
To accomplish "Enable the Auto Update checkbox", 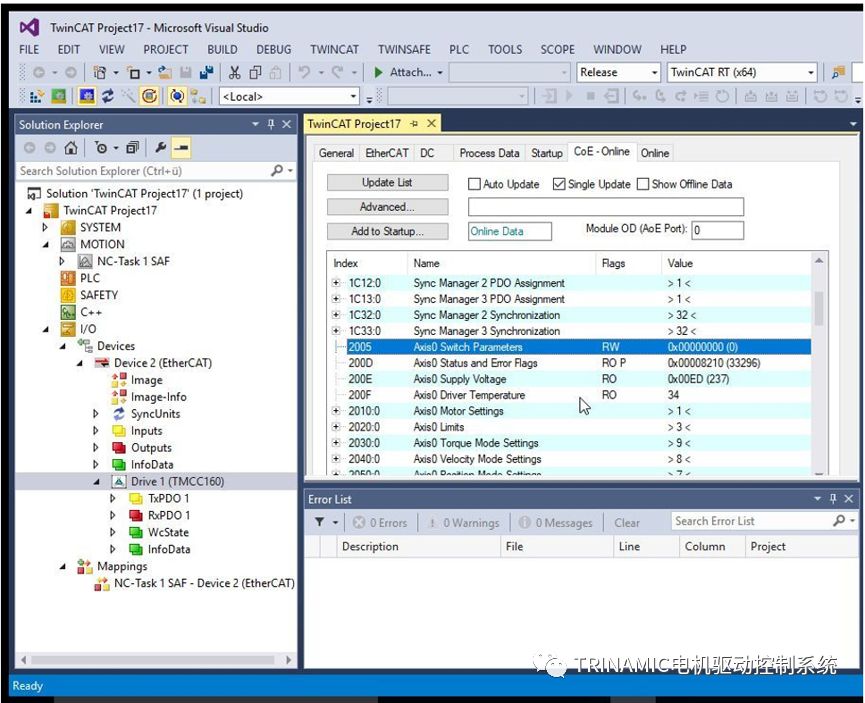I will coord(475,184).
